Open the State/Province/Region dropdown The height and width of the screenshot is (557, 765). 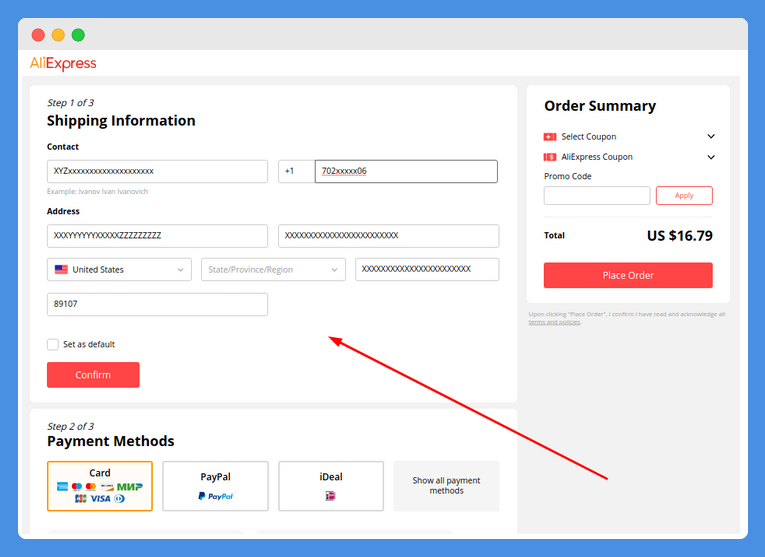pos(273,270)
